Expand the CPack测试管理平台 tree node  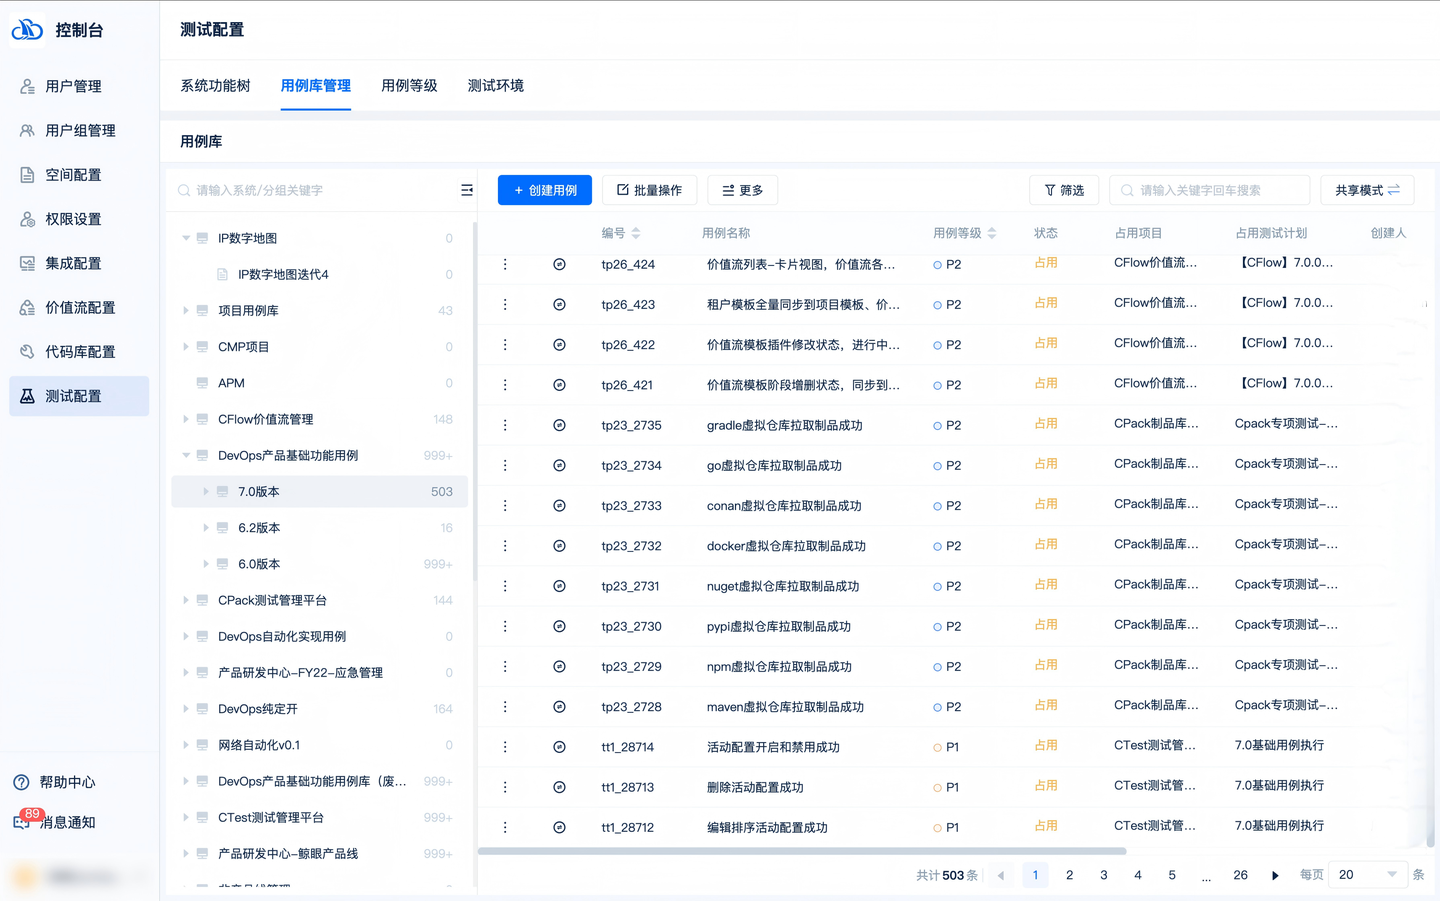186,600
